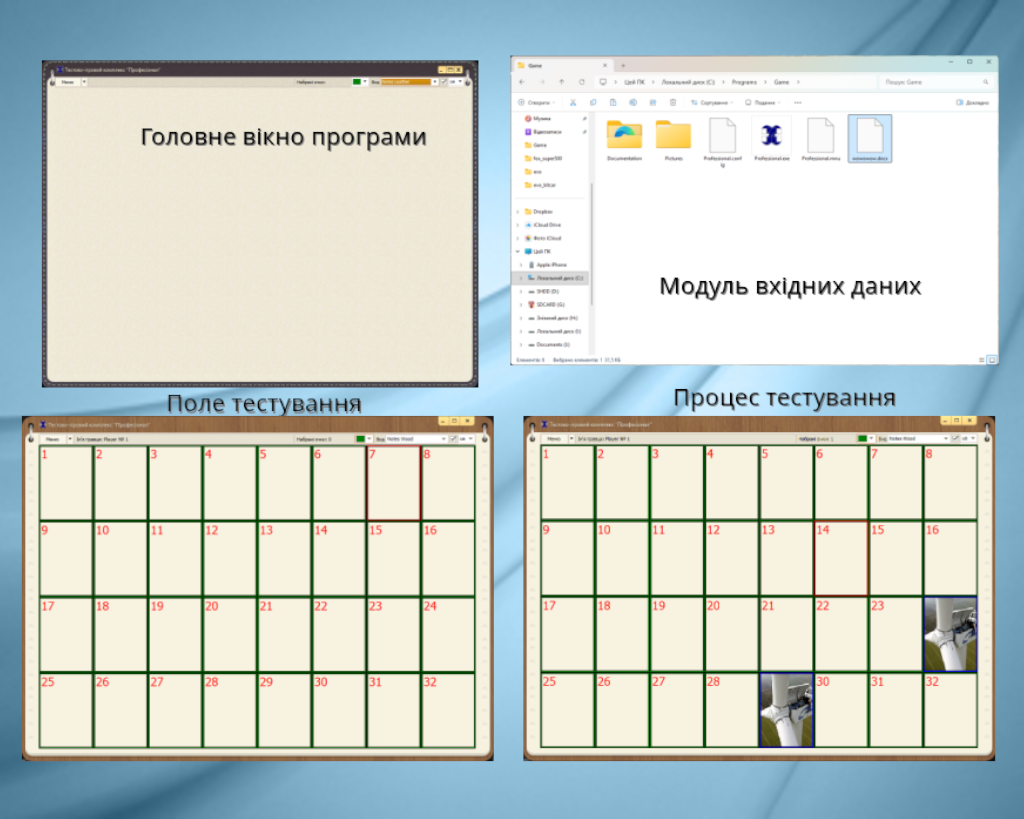The image size is (1024, 819).
Task: Toggle the checkbox in Процес тестування window toolbar
Action: pyautogui.click(x=955, y=438)
